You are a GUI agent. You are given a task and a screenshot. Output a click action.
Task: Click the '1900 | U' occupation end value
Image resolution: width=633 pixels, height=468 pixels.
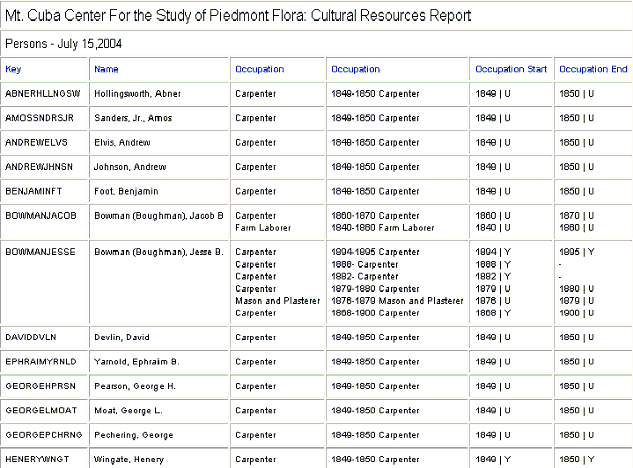[x=576, y=313]
